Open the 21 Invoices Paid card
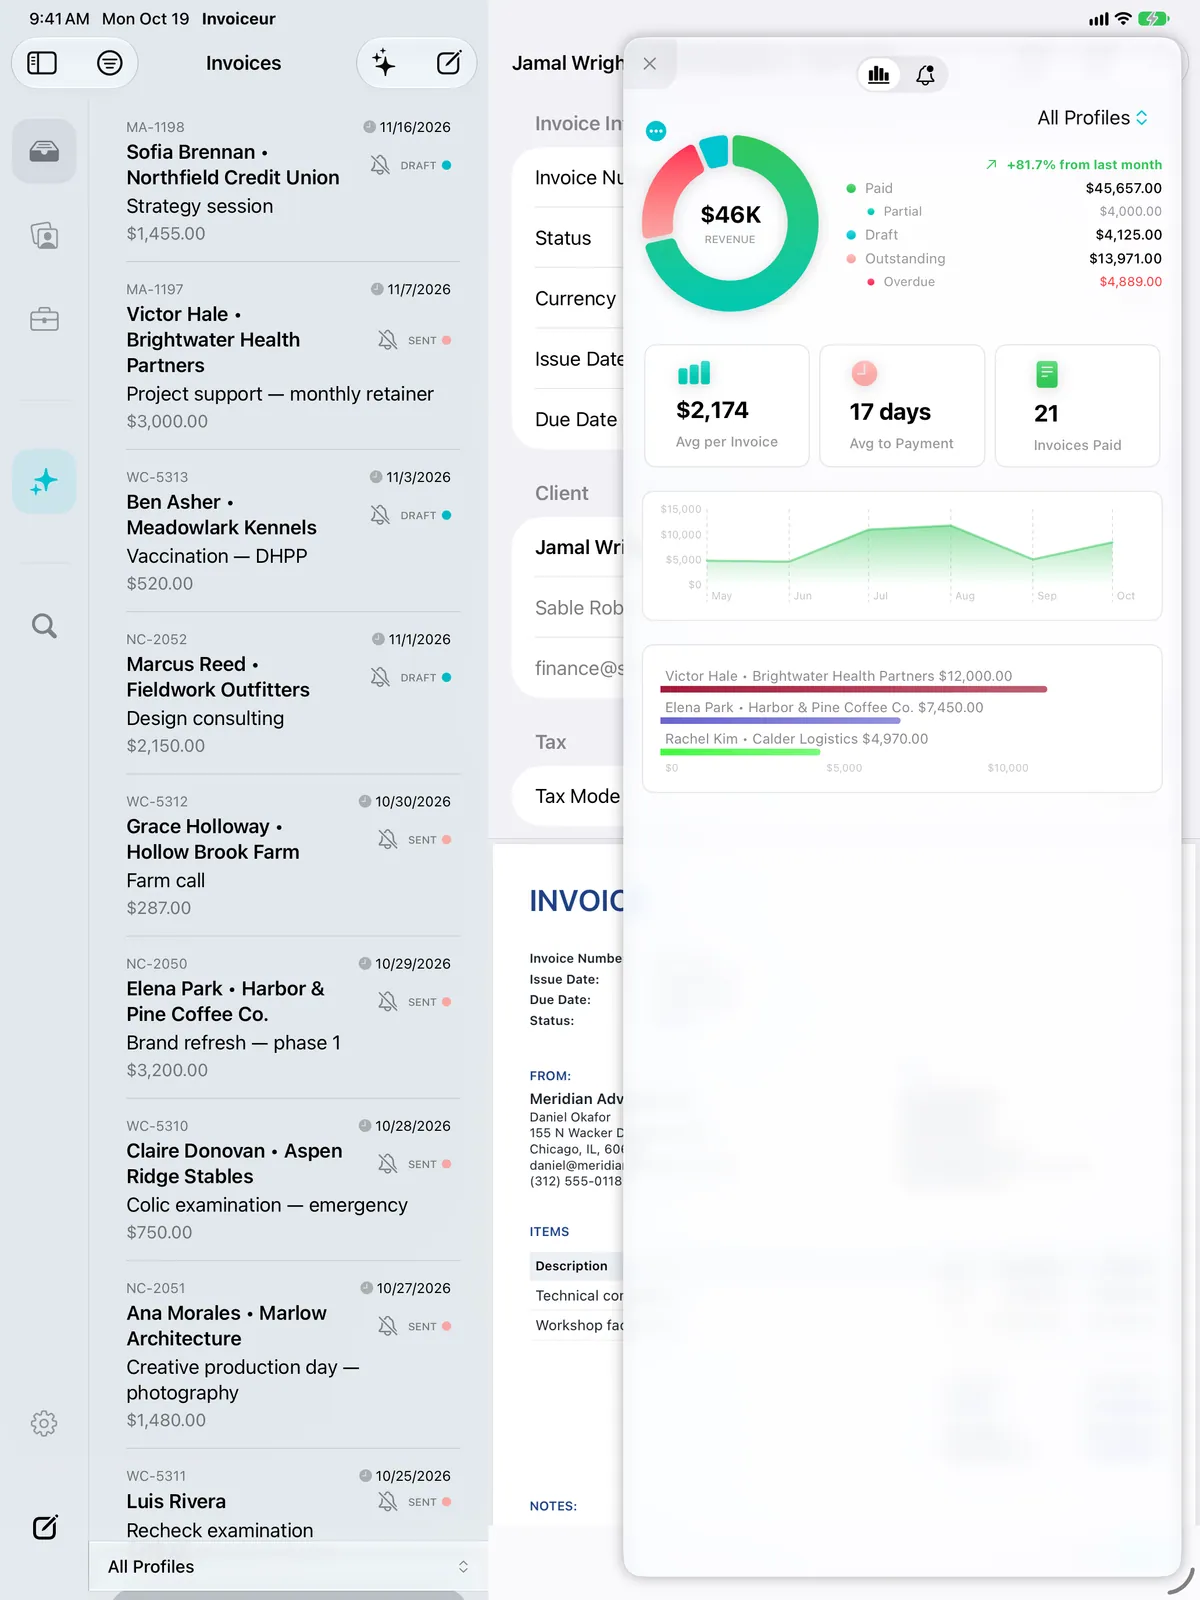The width and height of the screenshot is (1200, 1600). click(x=1078, y=406)
